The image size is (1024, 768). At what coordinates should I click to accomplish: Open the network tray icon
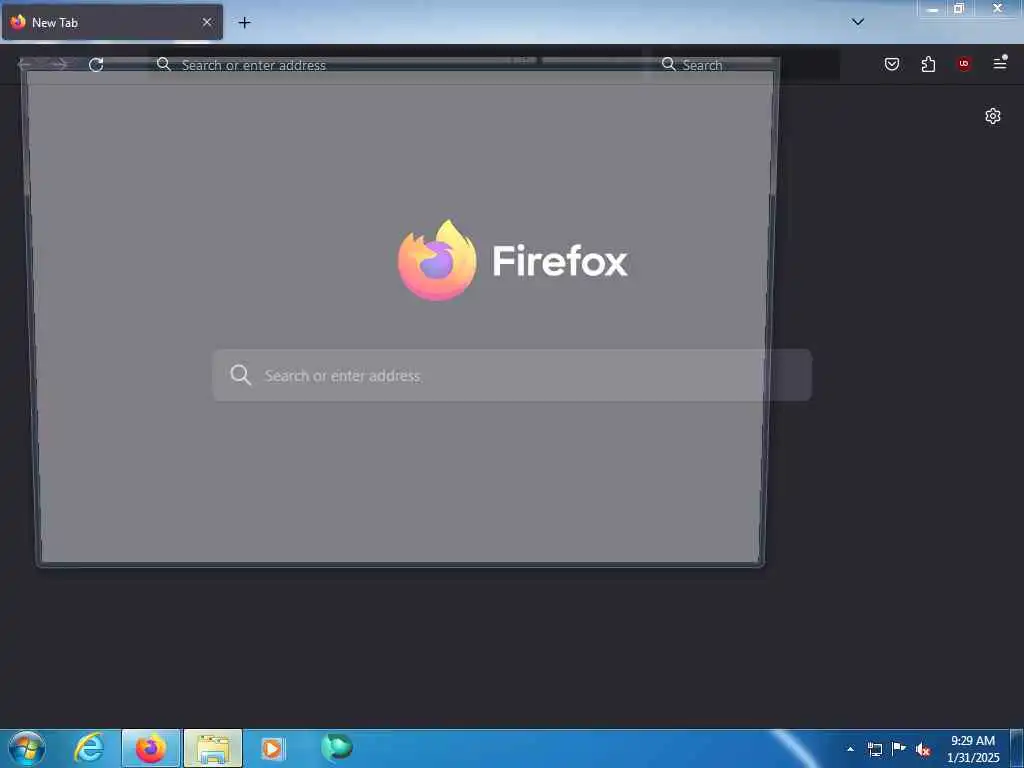tap(874, 749)
